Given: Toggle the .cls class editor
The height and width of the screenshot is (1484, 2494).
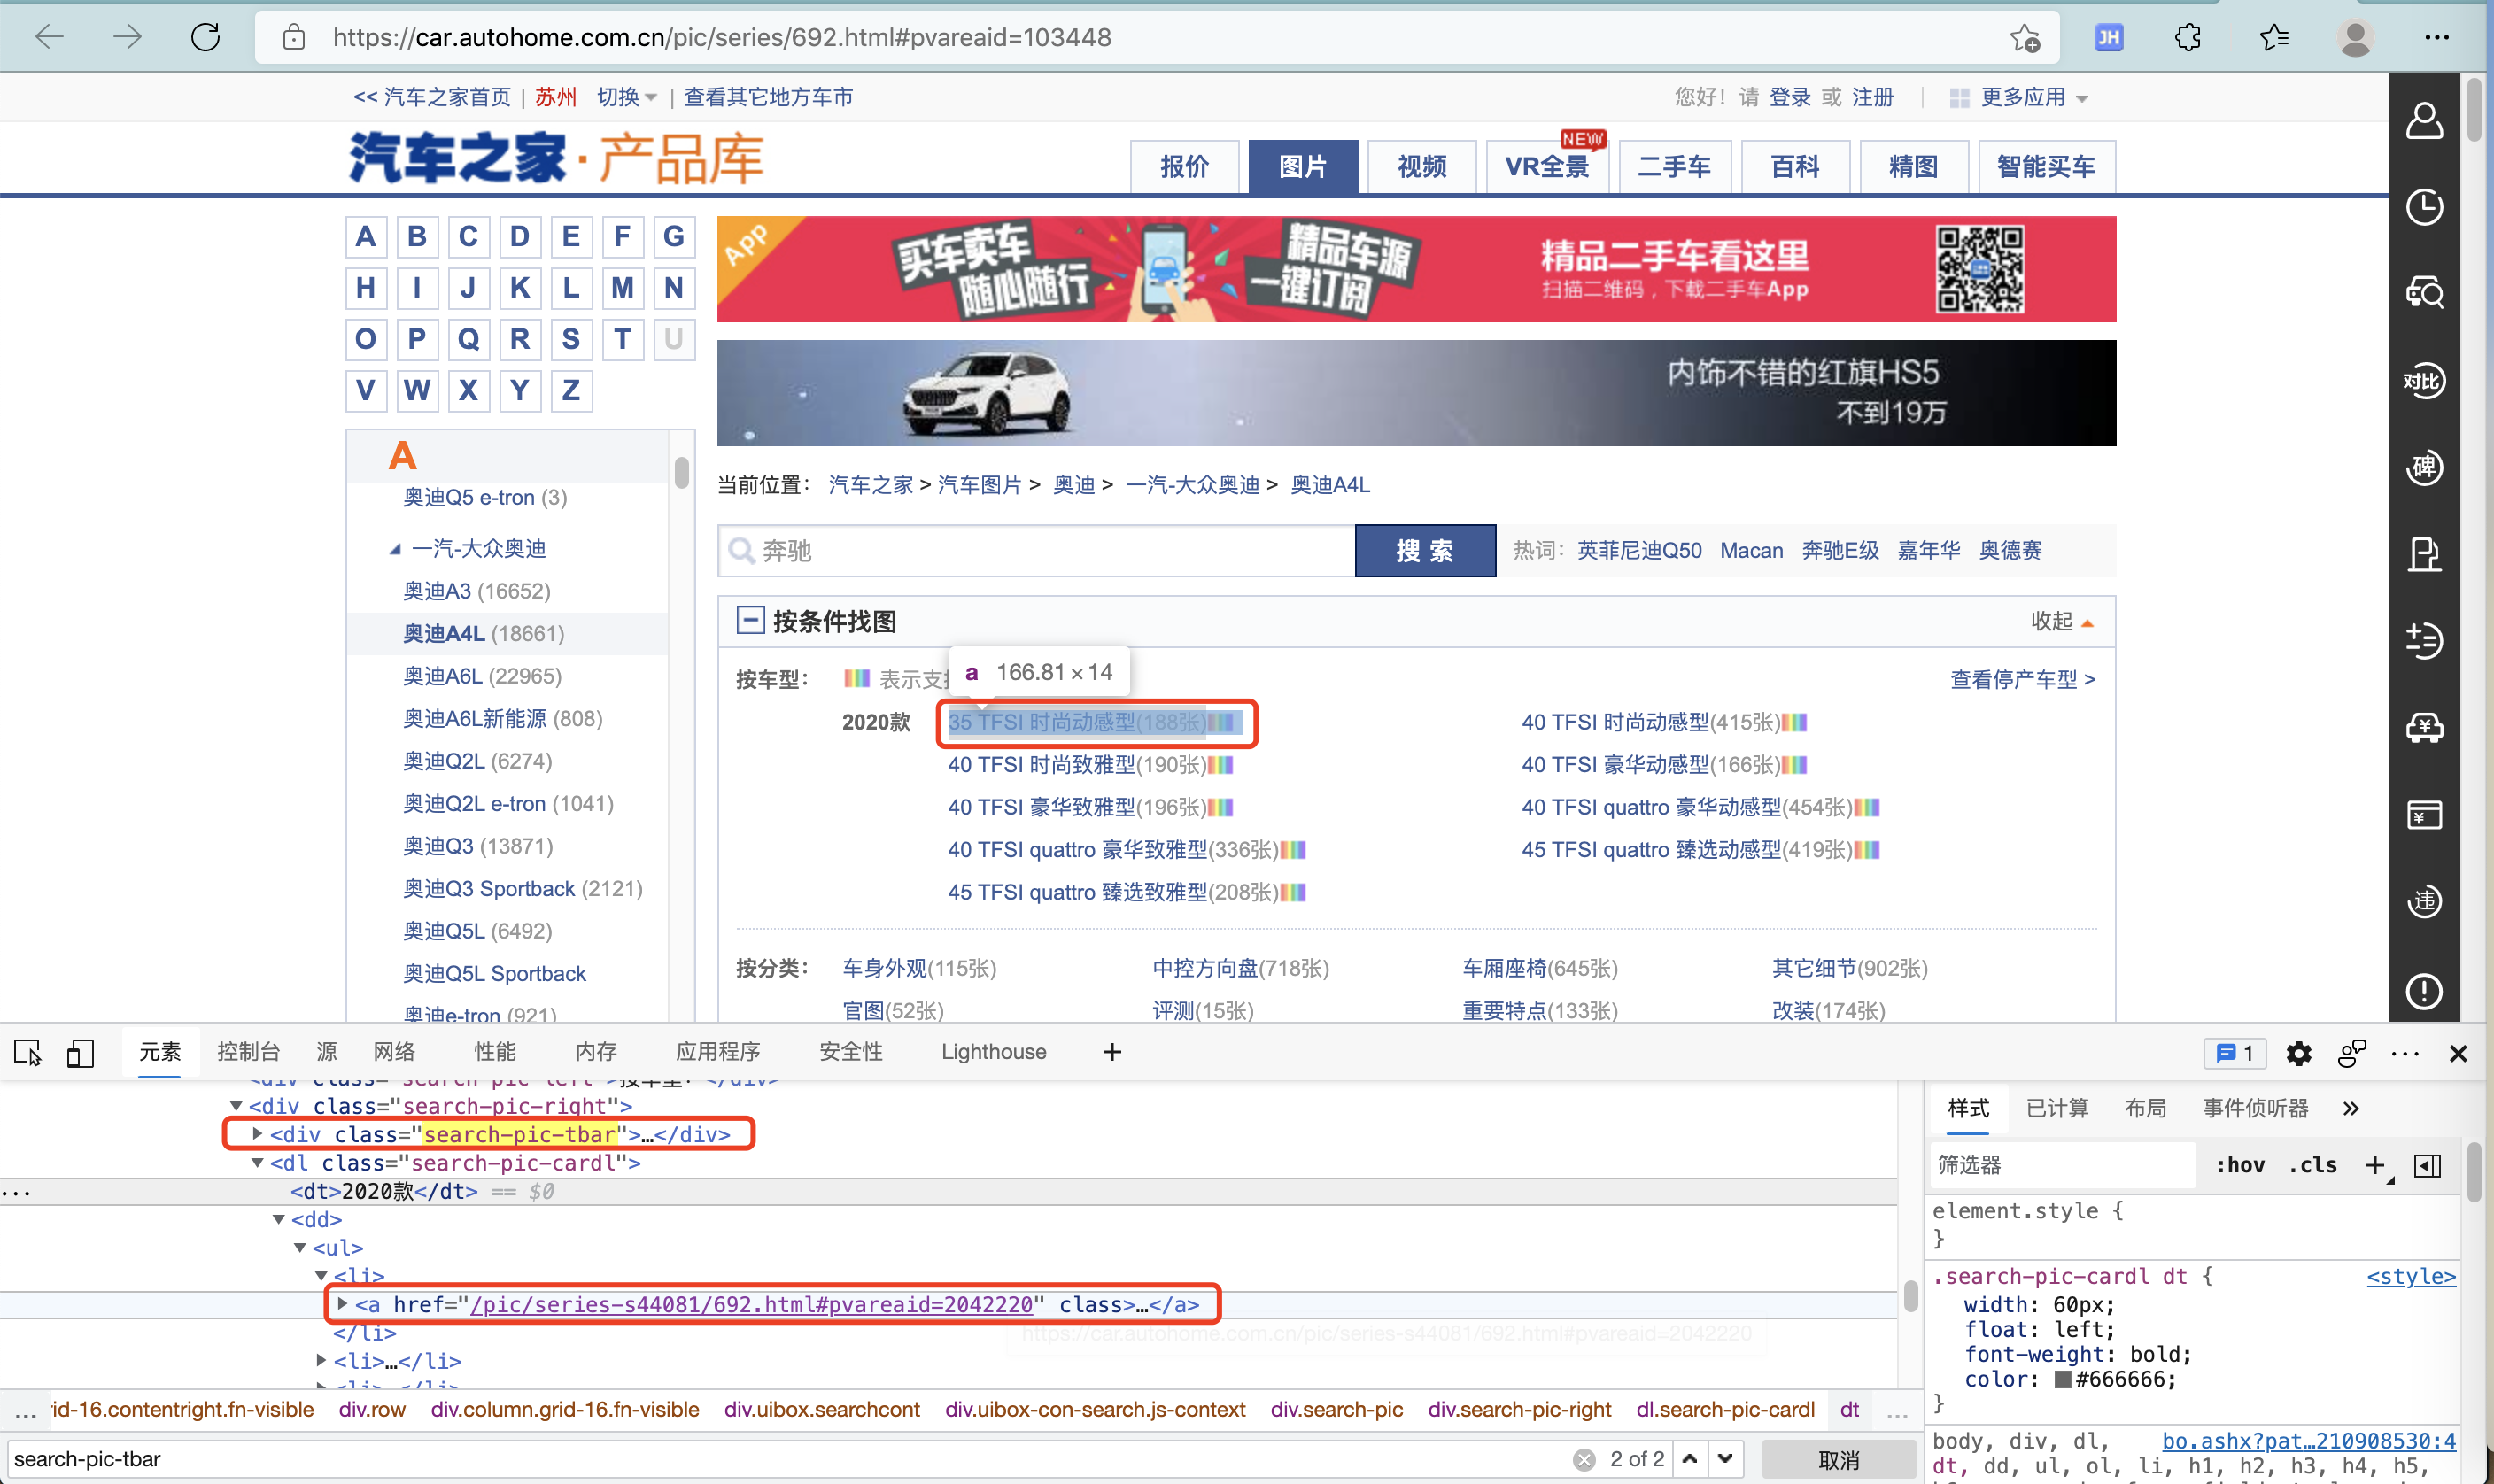Looking at the screenshot, I should [x=2312, y=1165].
